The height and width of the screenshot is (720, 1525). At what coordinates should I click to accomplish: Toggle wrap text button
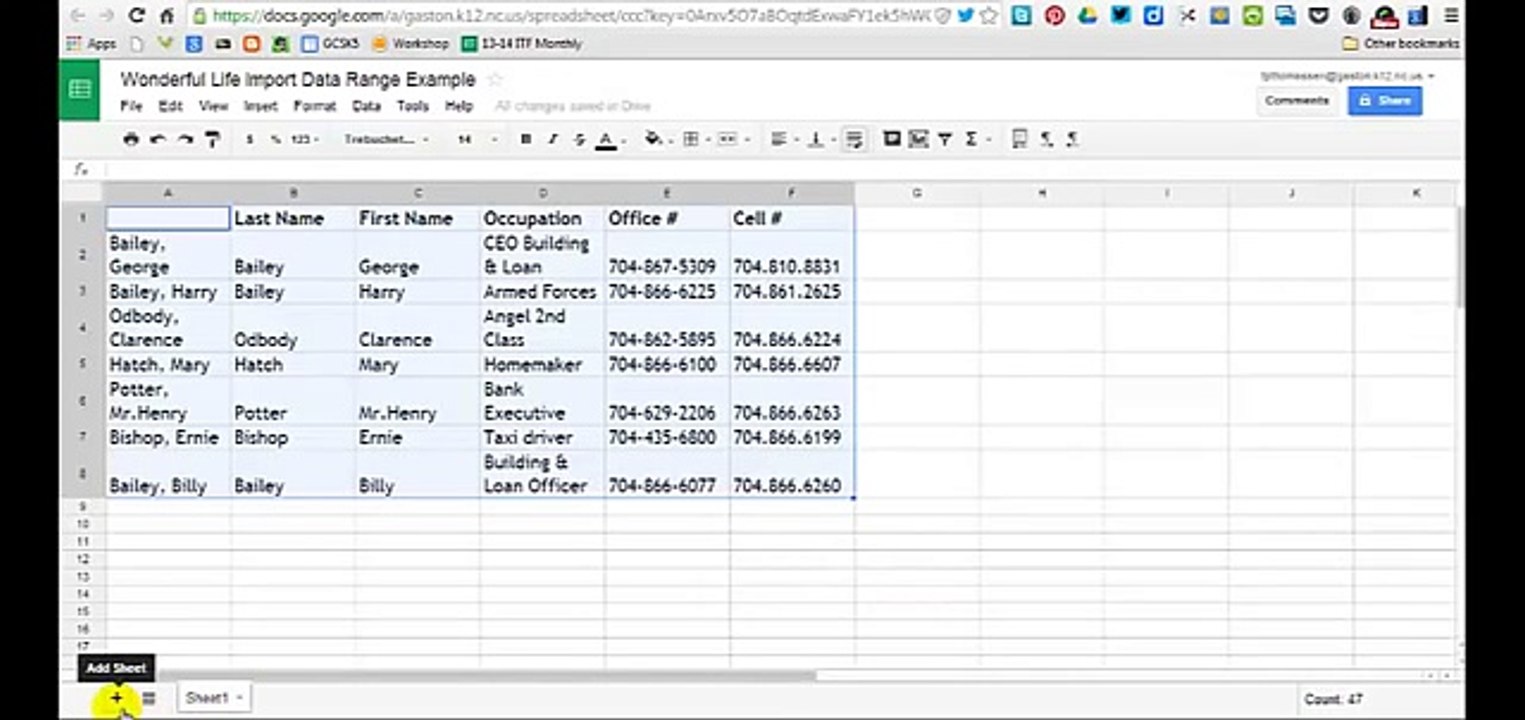coord(854,140)
